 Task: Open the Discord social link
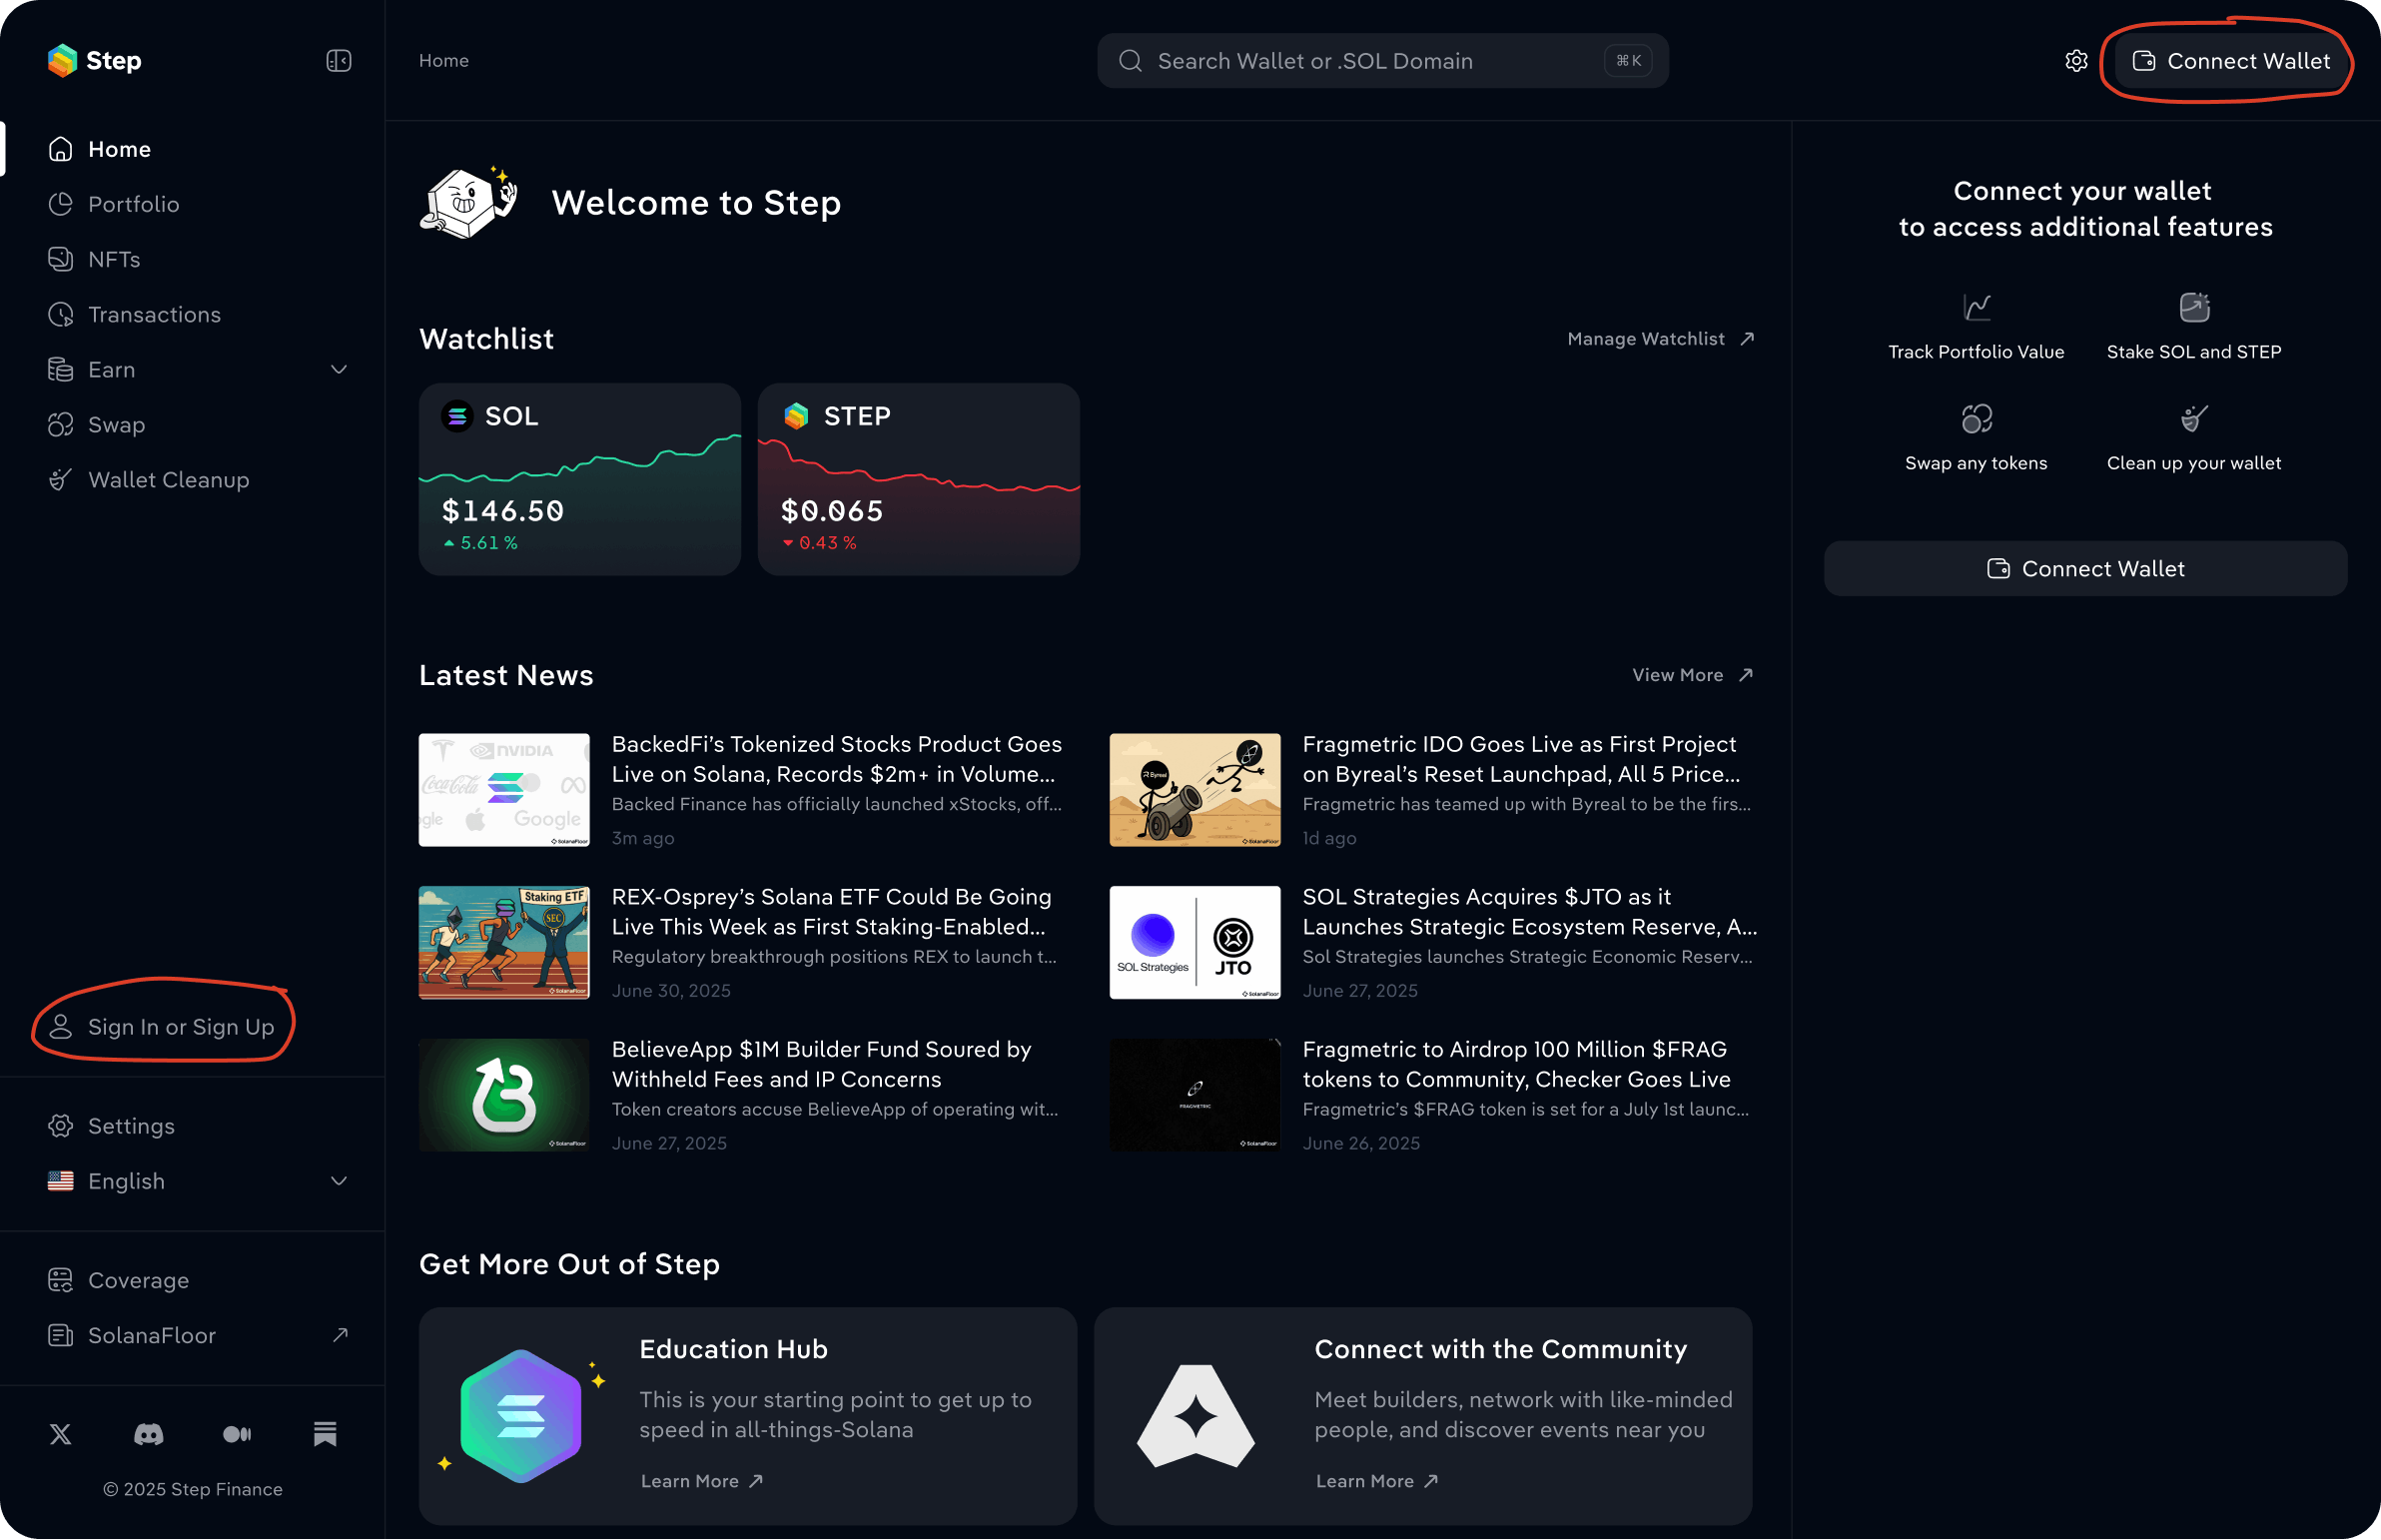point(148,1434)
